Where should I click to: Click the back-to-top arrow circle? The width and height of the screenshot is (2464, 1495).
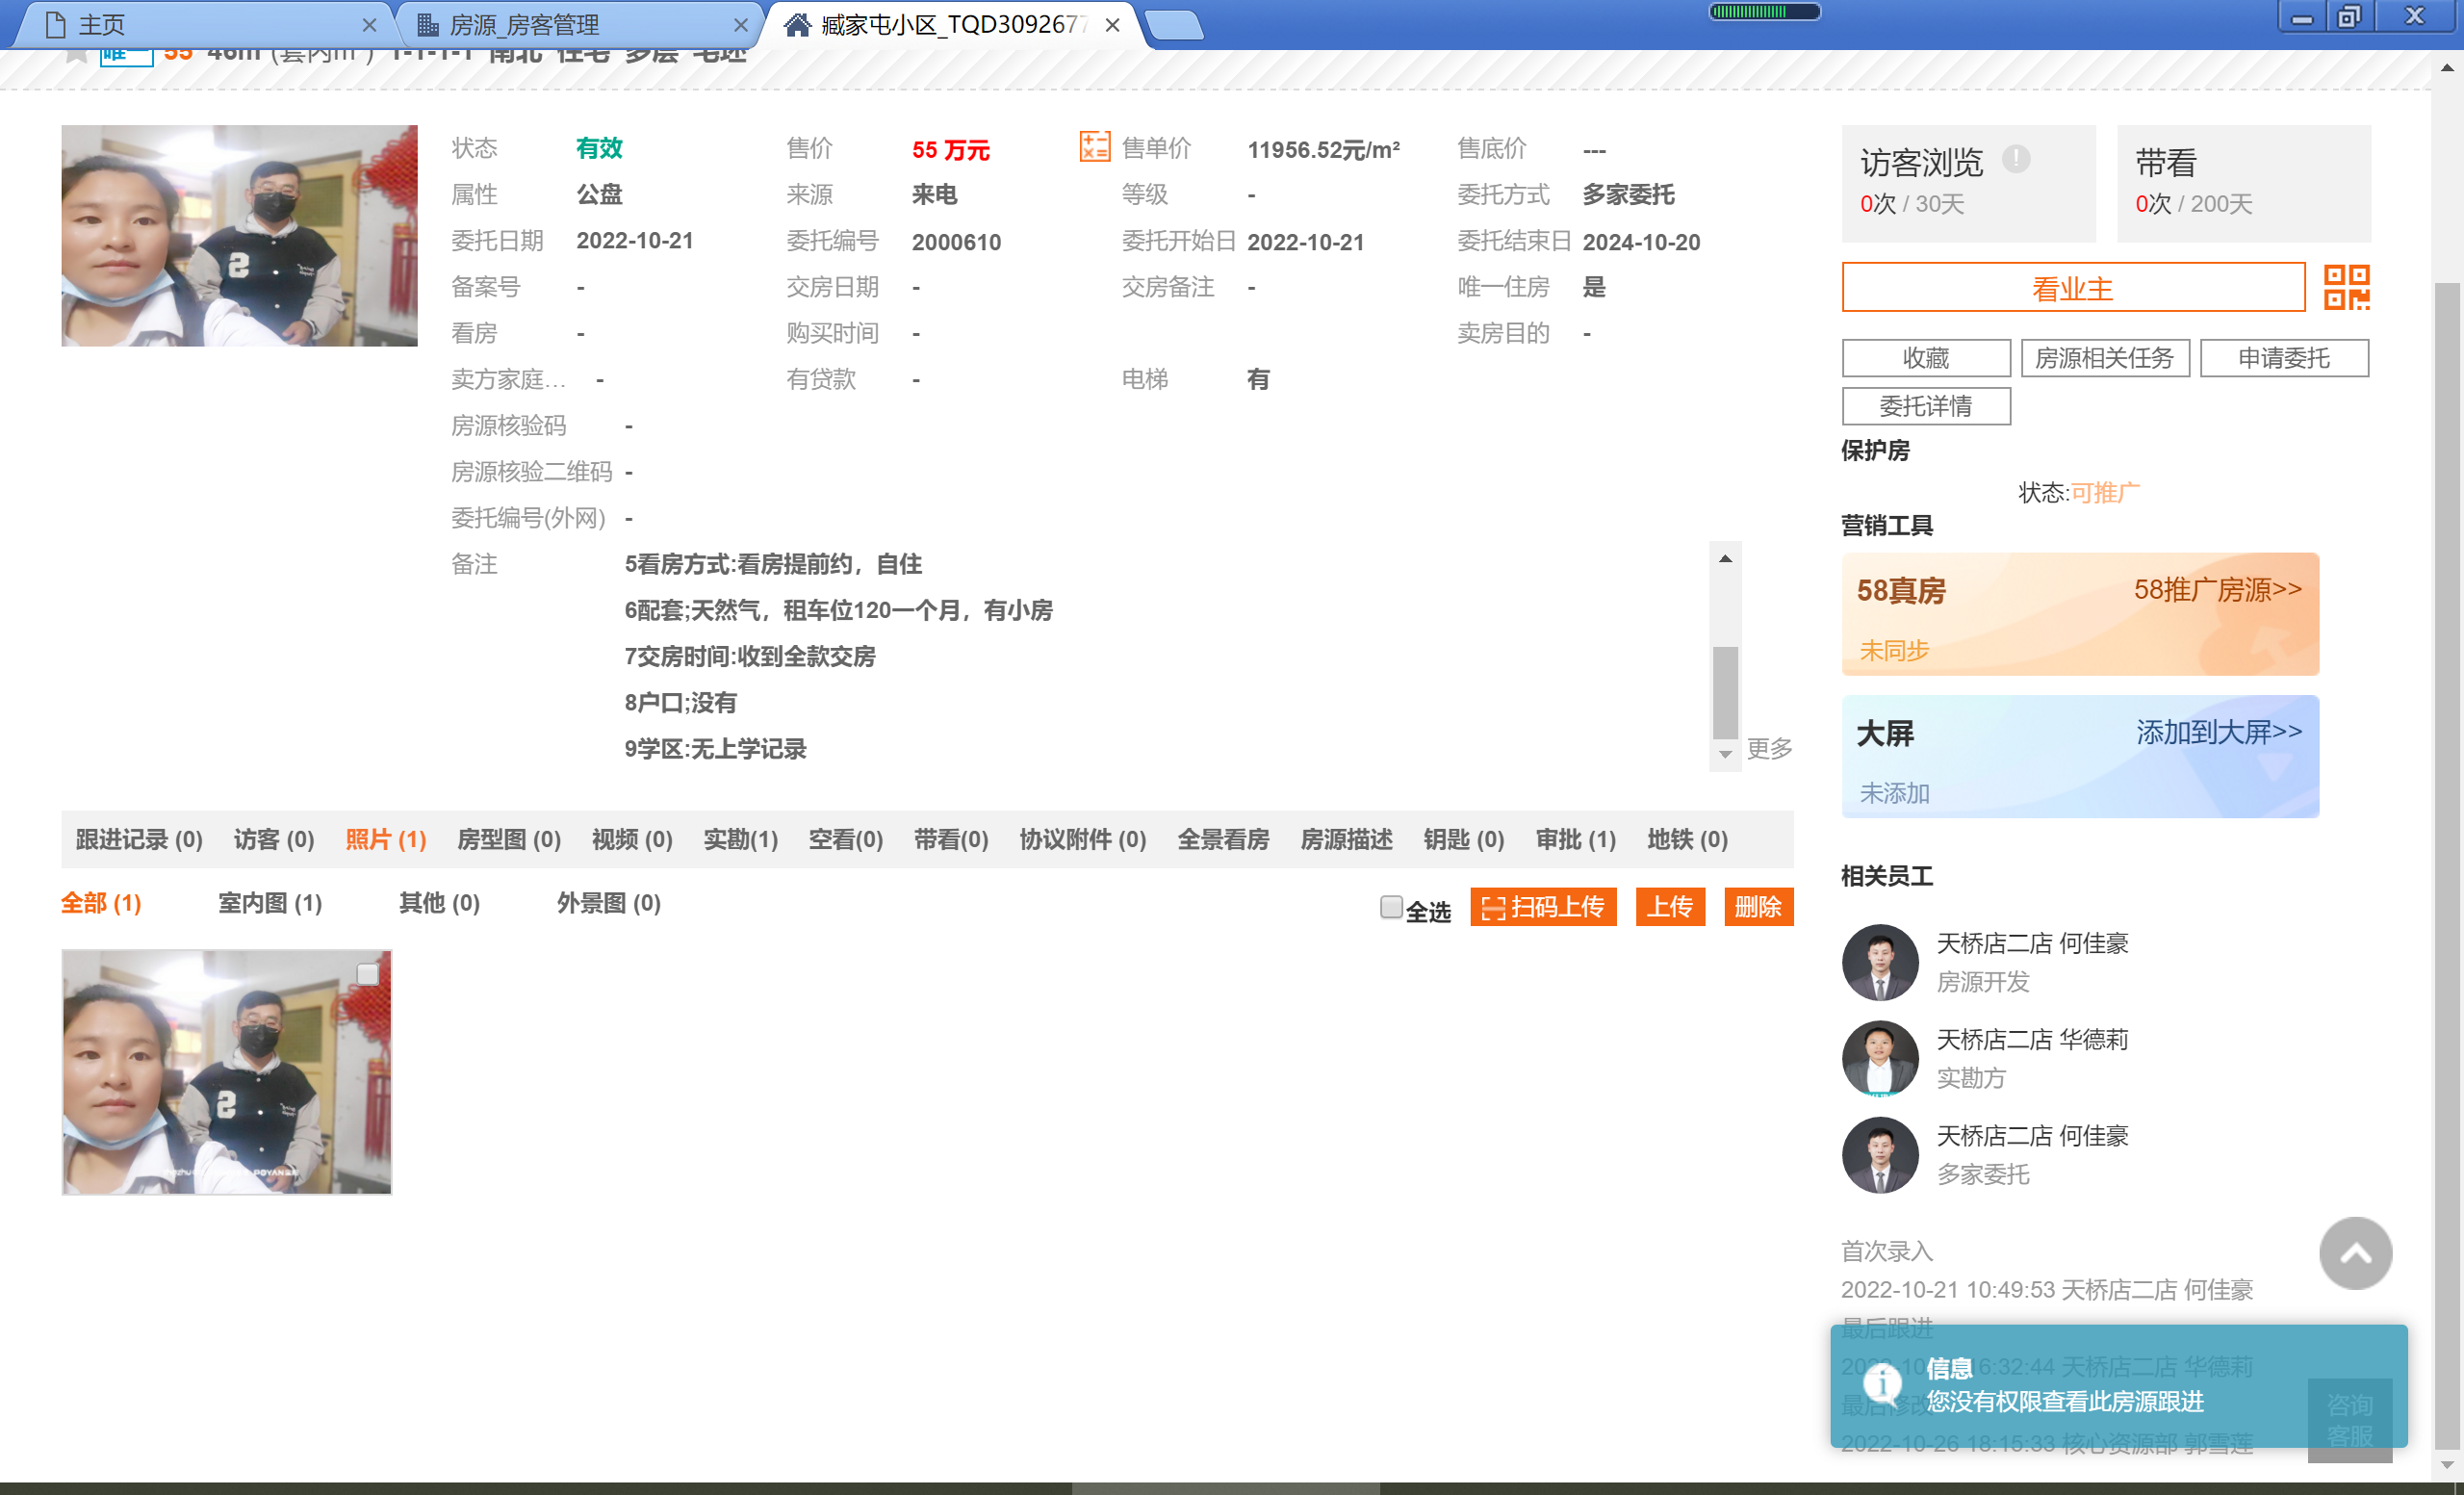(x=2355, y=1252)
